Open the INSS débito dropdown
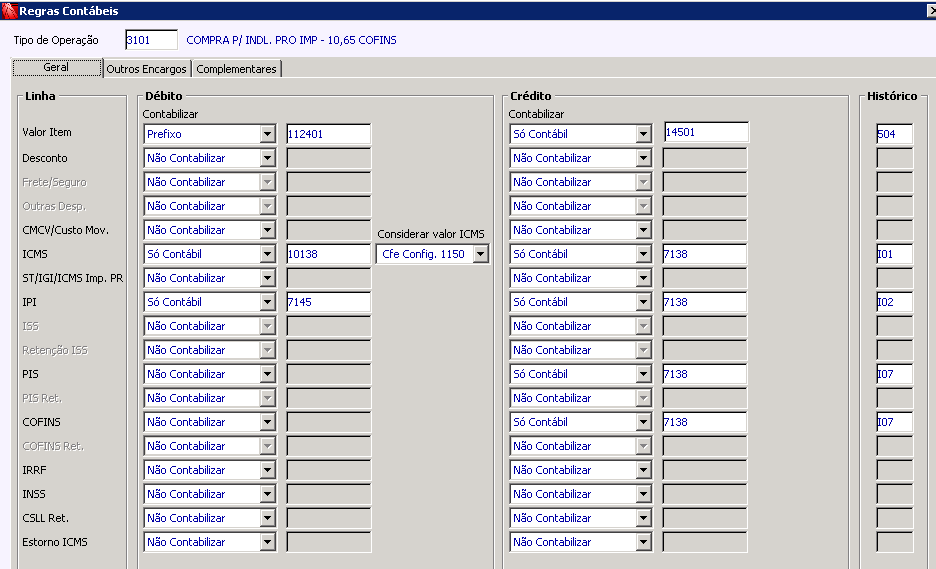 (209, 494)
